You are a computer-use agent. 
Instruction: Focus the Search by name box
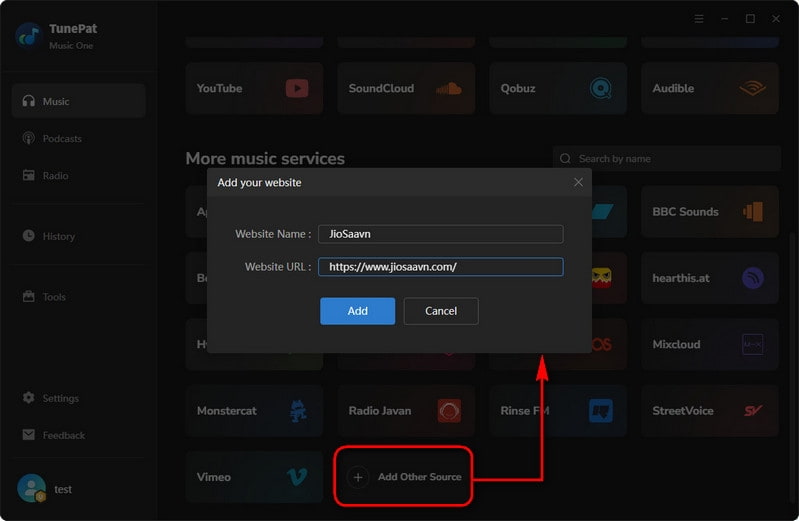click(667, 159)
